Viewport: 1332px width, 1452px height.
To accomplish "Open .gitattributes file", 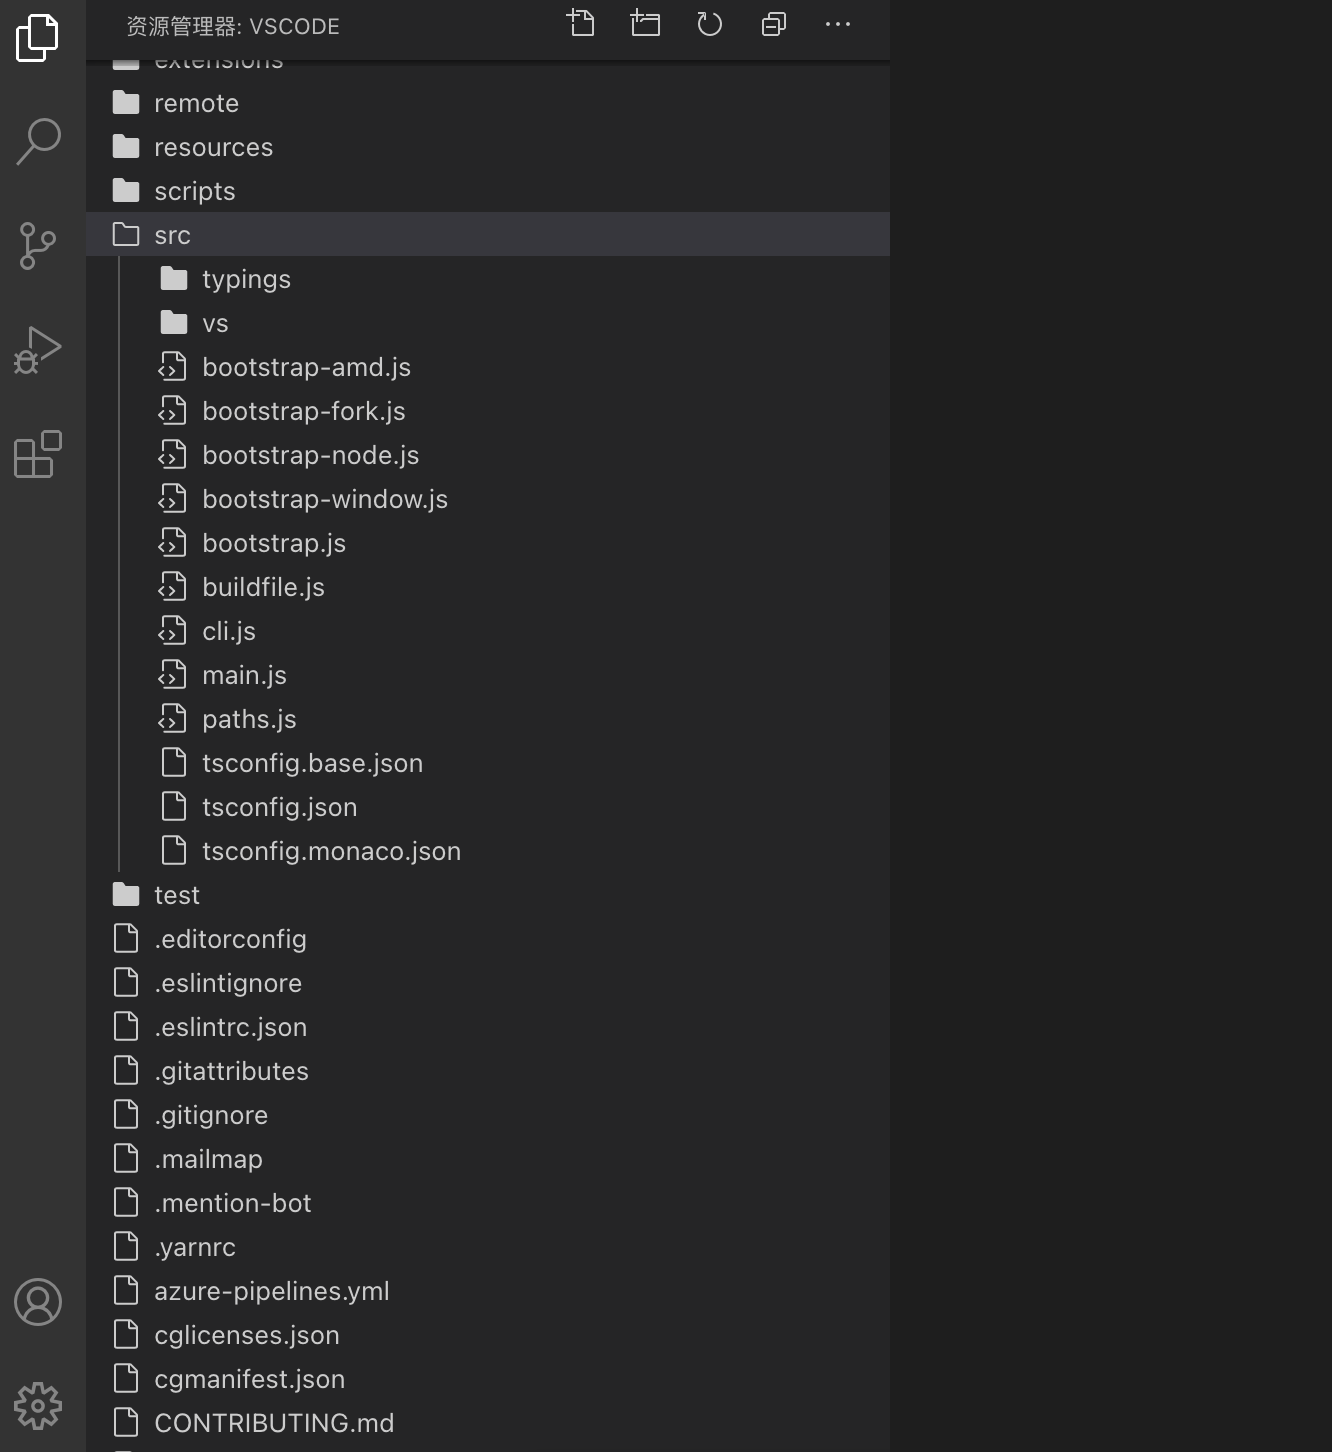I will pyautogui.click(x=488, y=1071).
